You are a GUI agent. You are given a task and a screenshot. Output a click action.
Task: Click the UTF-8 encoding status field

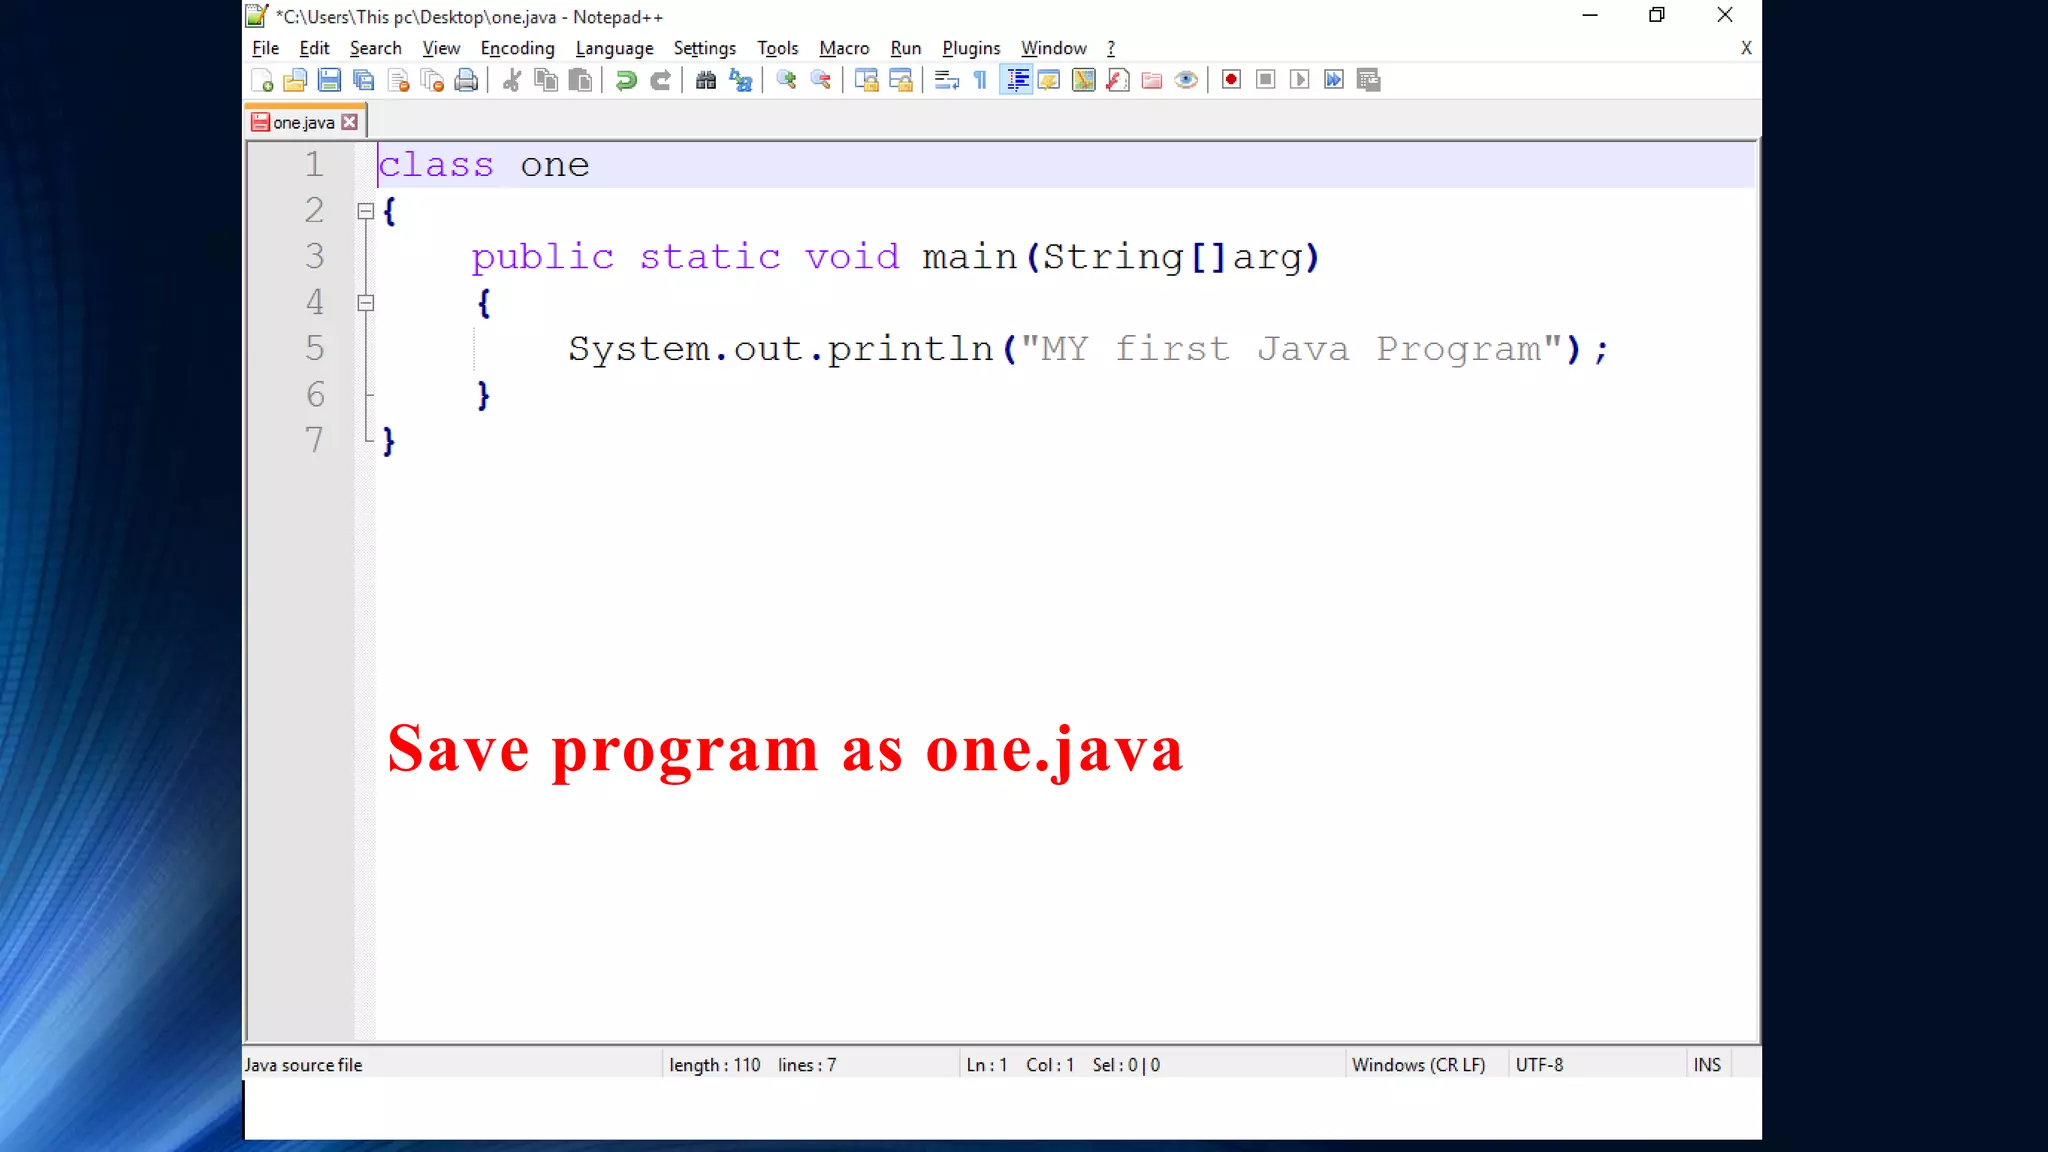click(1539, 1065)
